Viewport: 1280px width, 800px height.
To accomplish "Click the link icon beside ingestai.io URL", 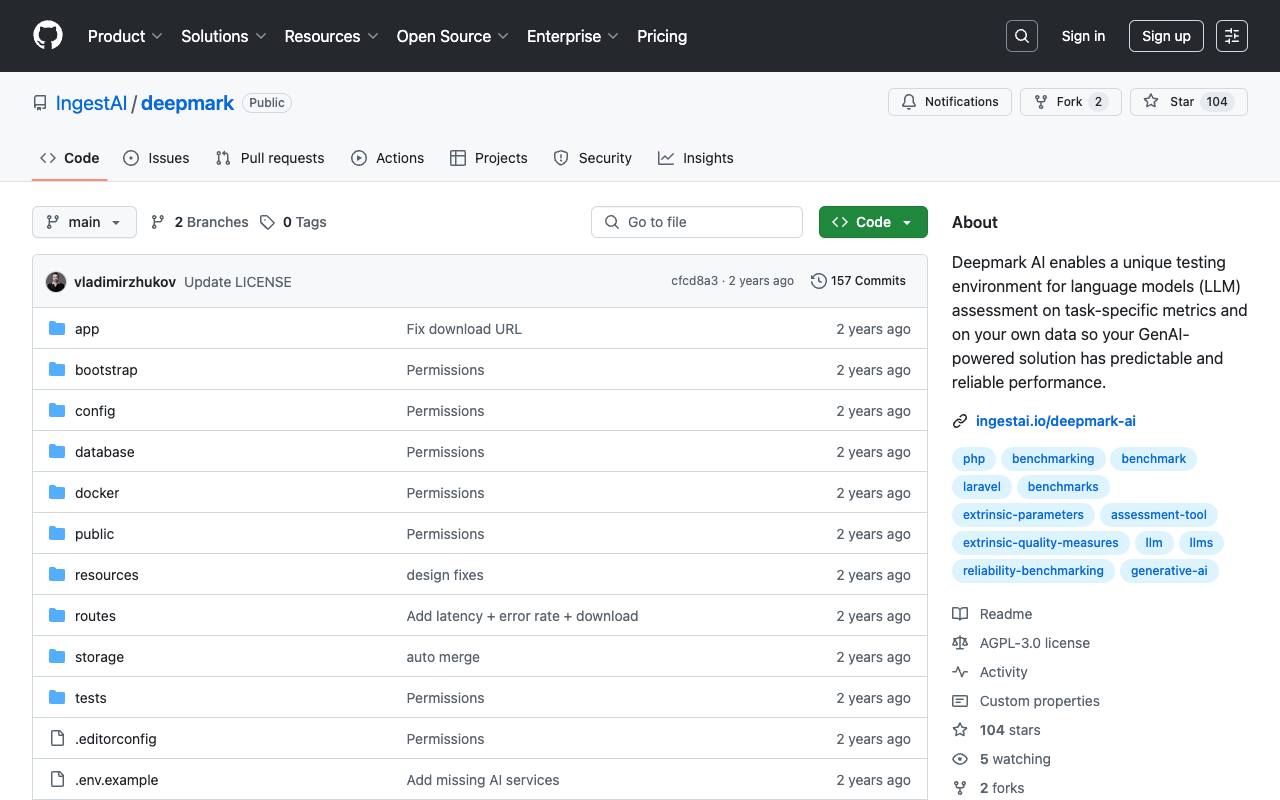I will point(960,421).
